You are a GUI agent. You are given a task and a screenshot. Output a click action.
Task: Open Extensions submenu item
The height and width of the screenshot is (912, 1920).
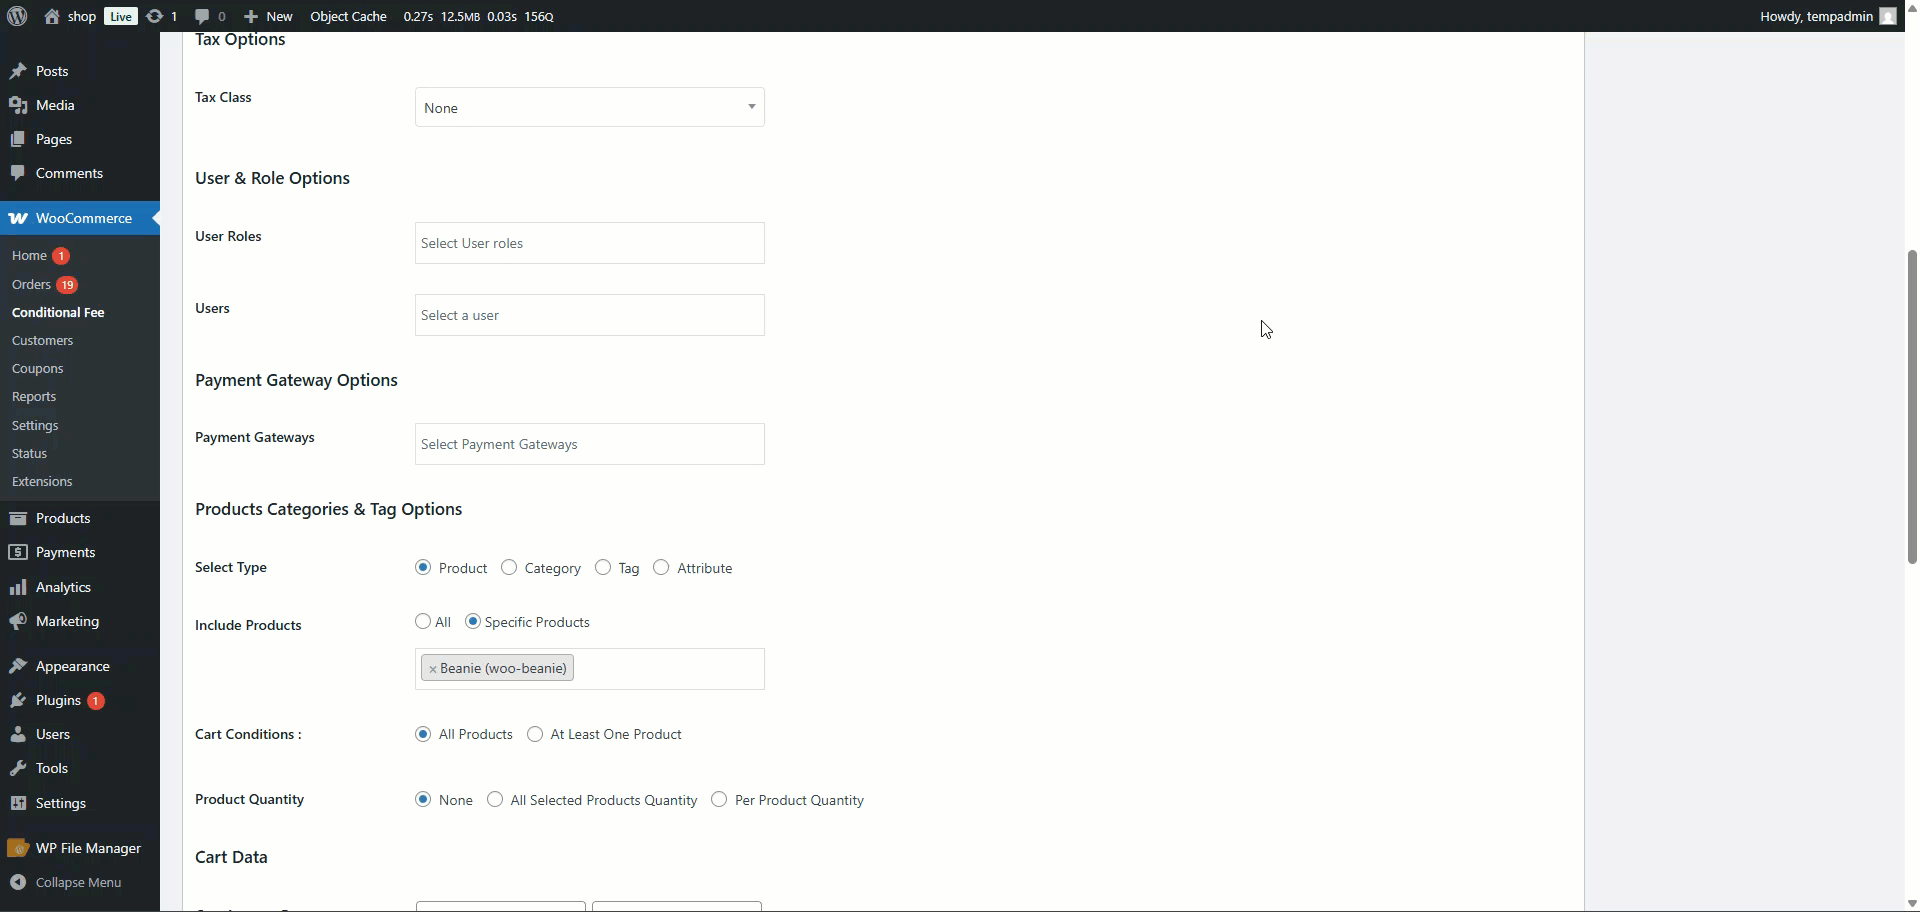[x=42, y=481]
